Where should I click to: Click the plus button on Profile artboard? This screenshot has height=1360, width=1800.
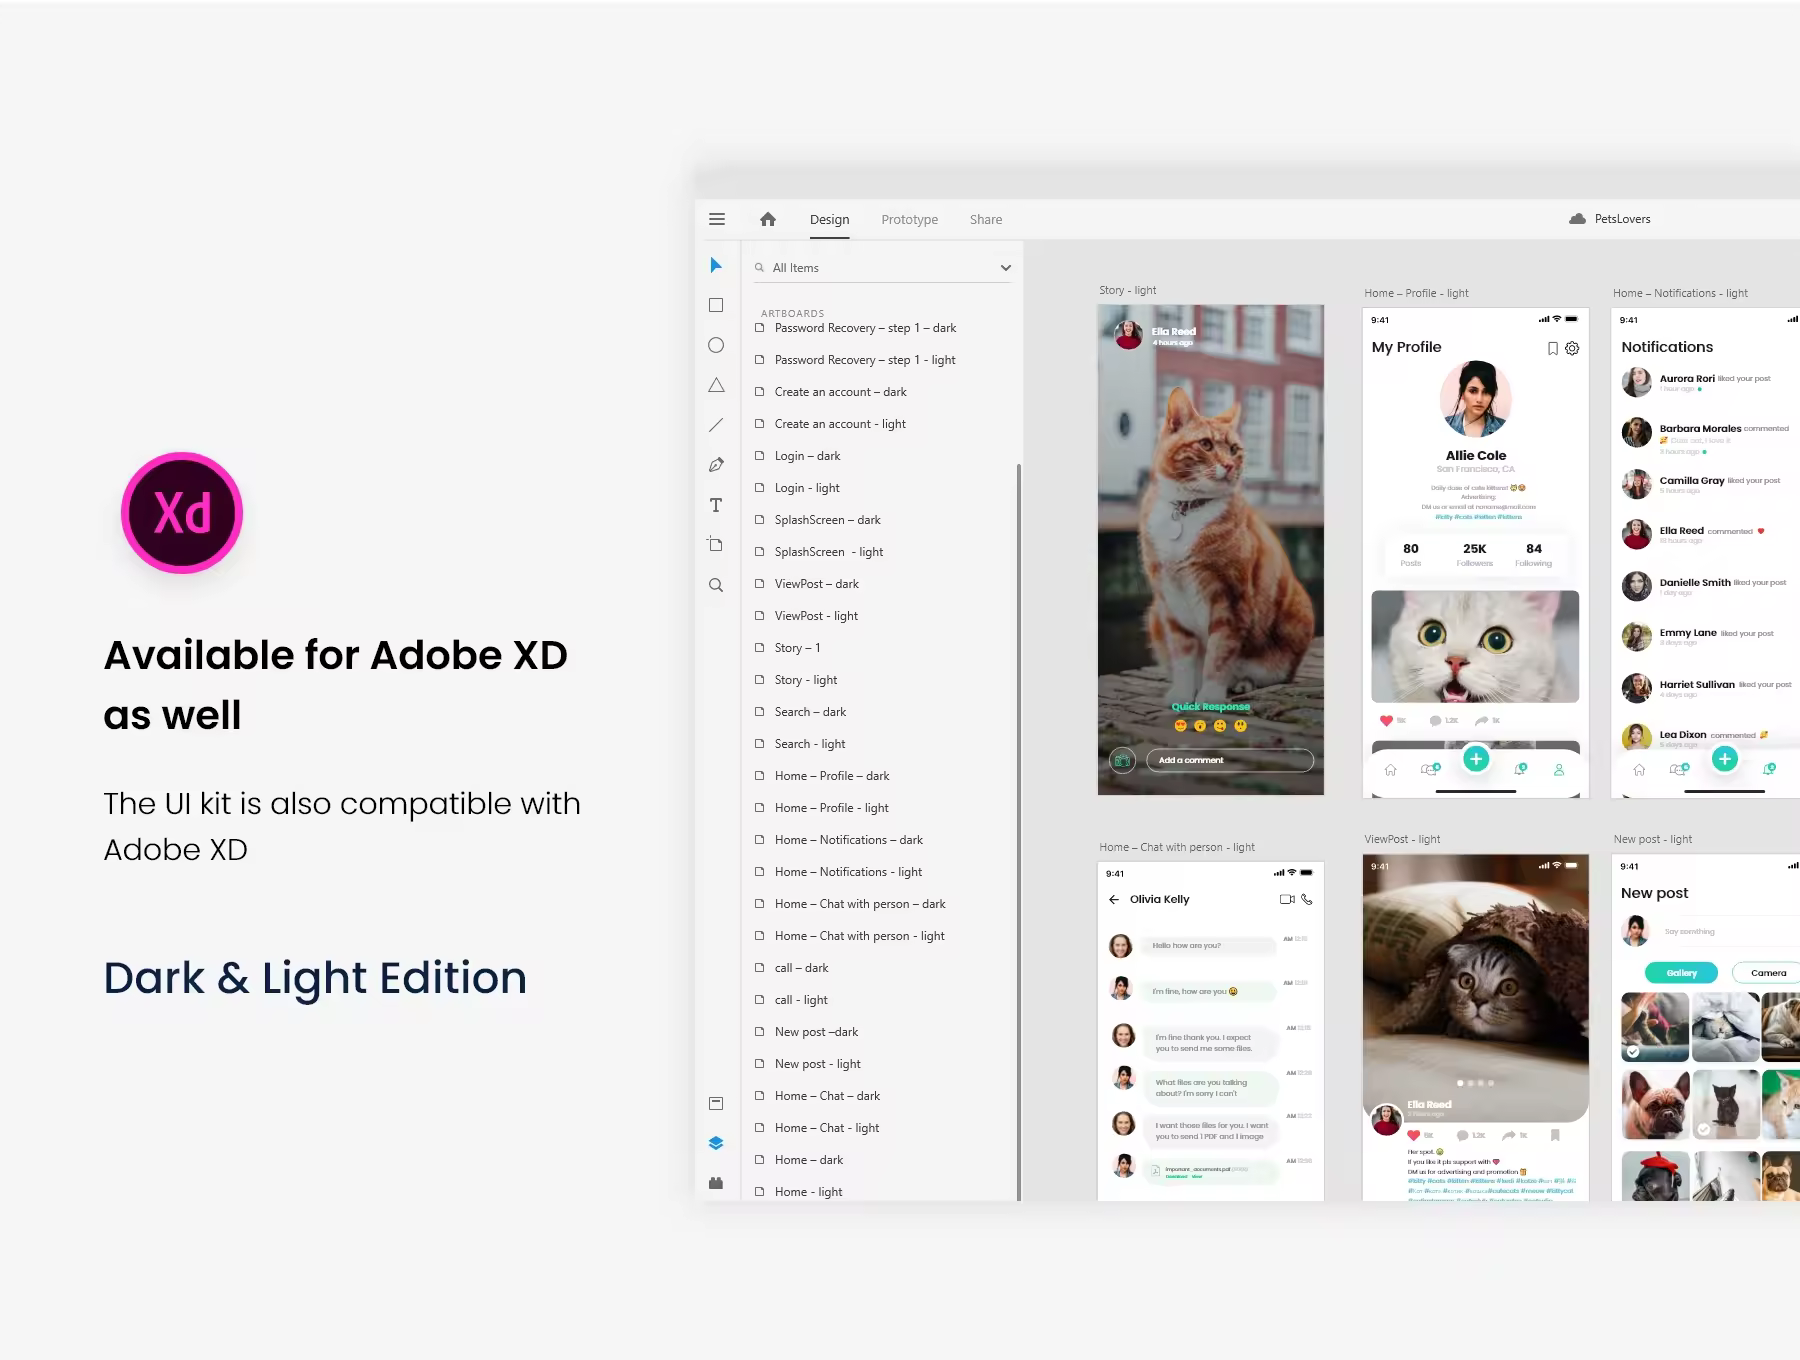tap(1476, 759)
